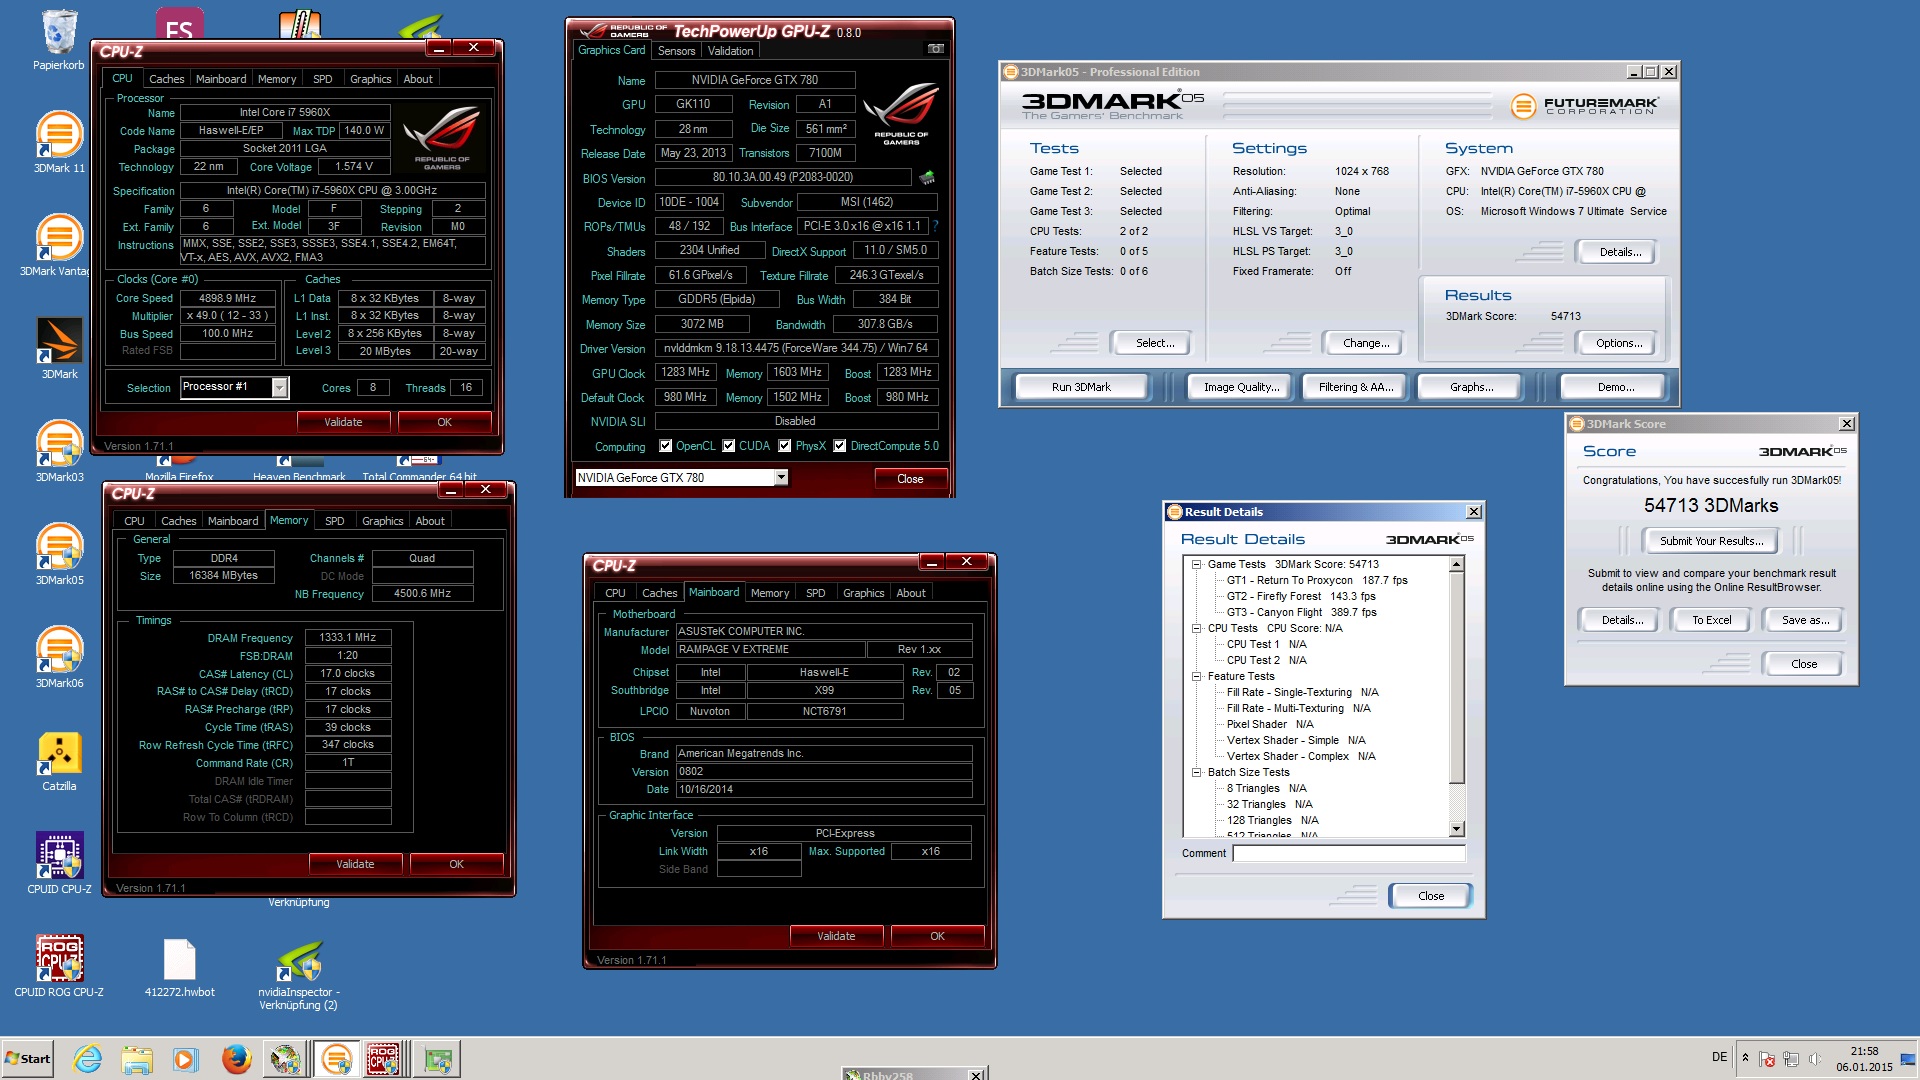
Task: Switch to the GPU-Z taskbar button
Action: 437,1059
